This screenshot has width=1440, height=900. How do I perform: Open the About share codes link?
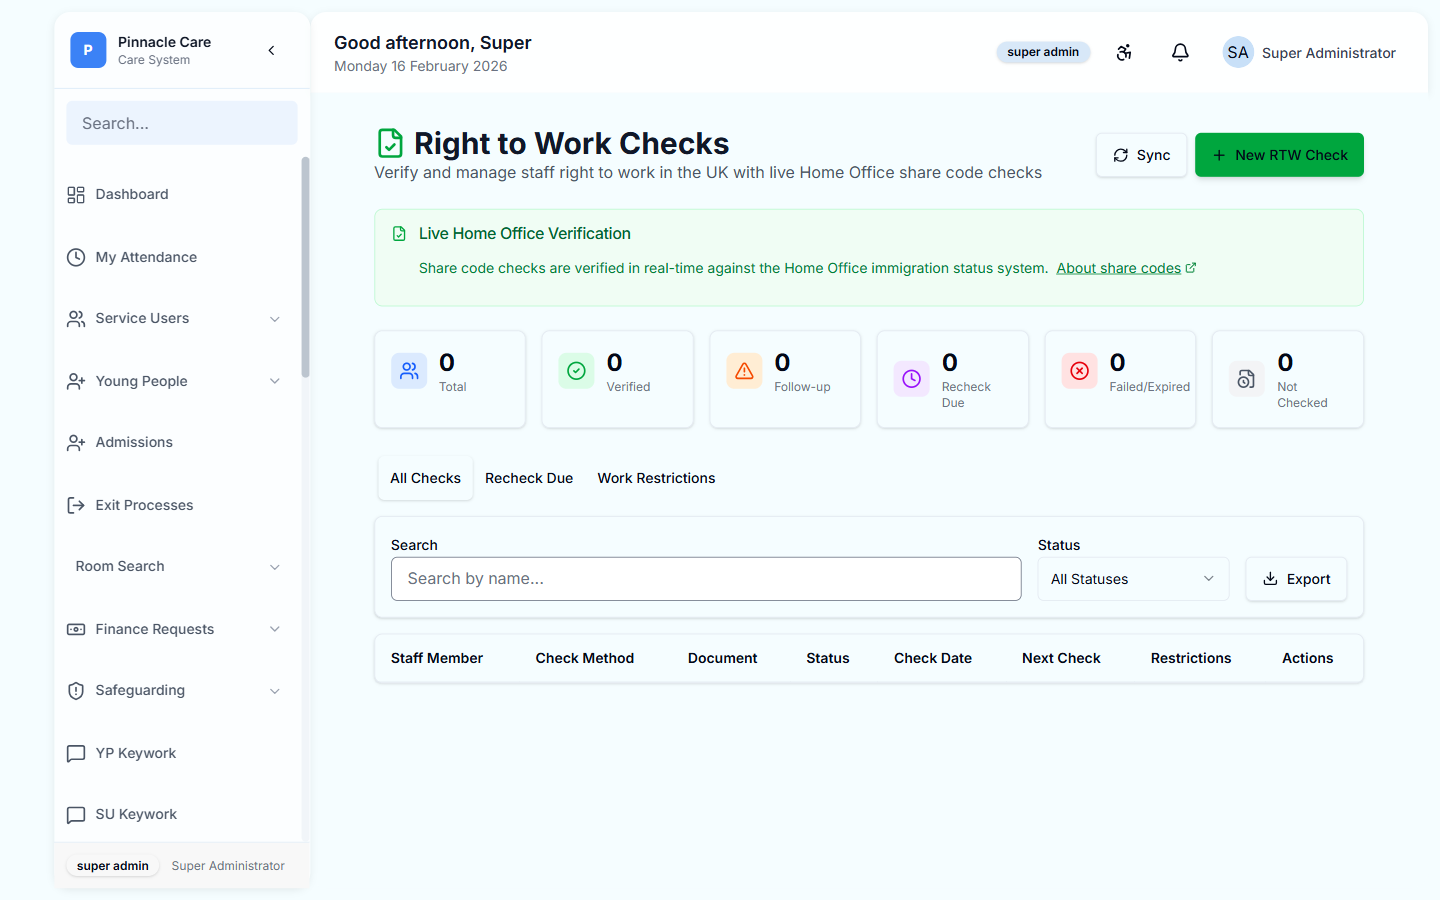pos(1120,267)
